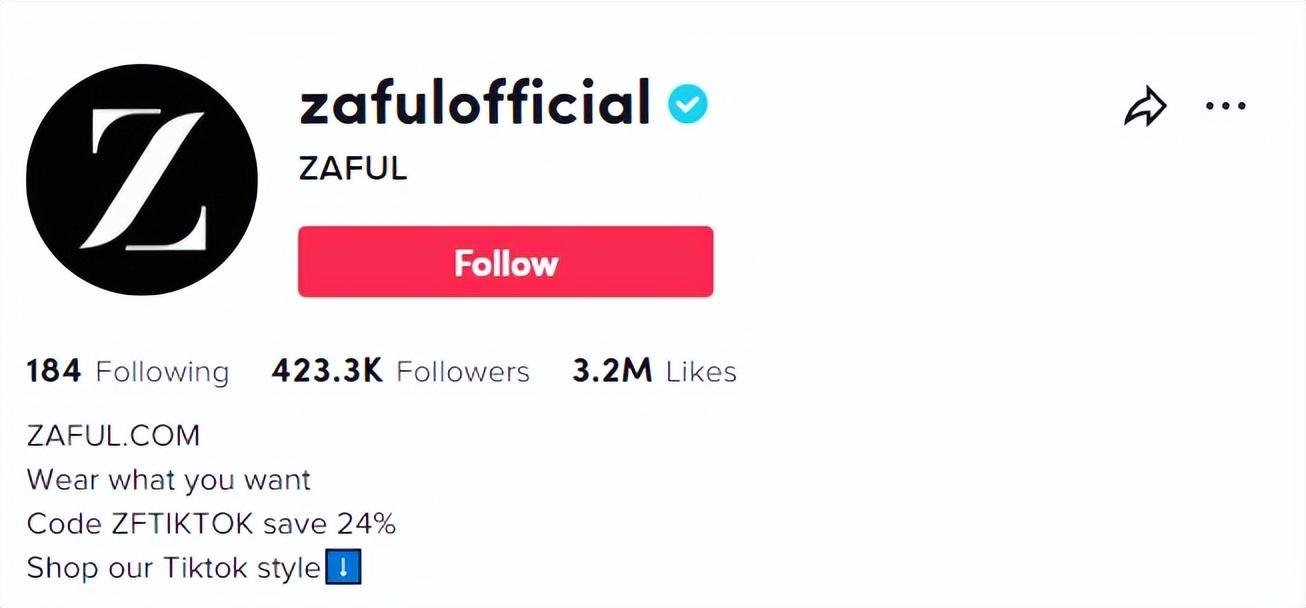The height and width of the screenshot is (608, 1306).
Task: Click 'Shop our Tiktok style' text
Action: 172,568
